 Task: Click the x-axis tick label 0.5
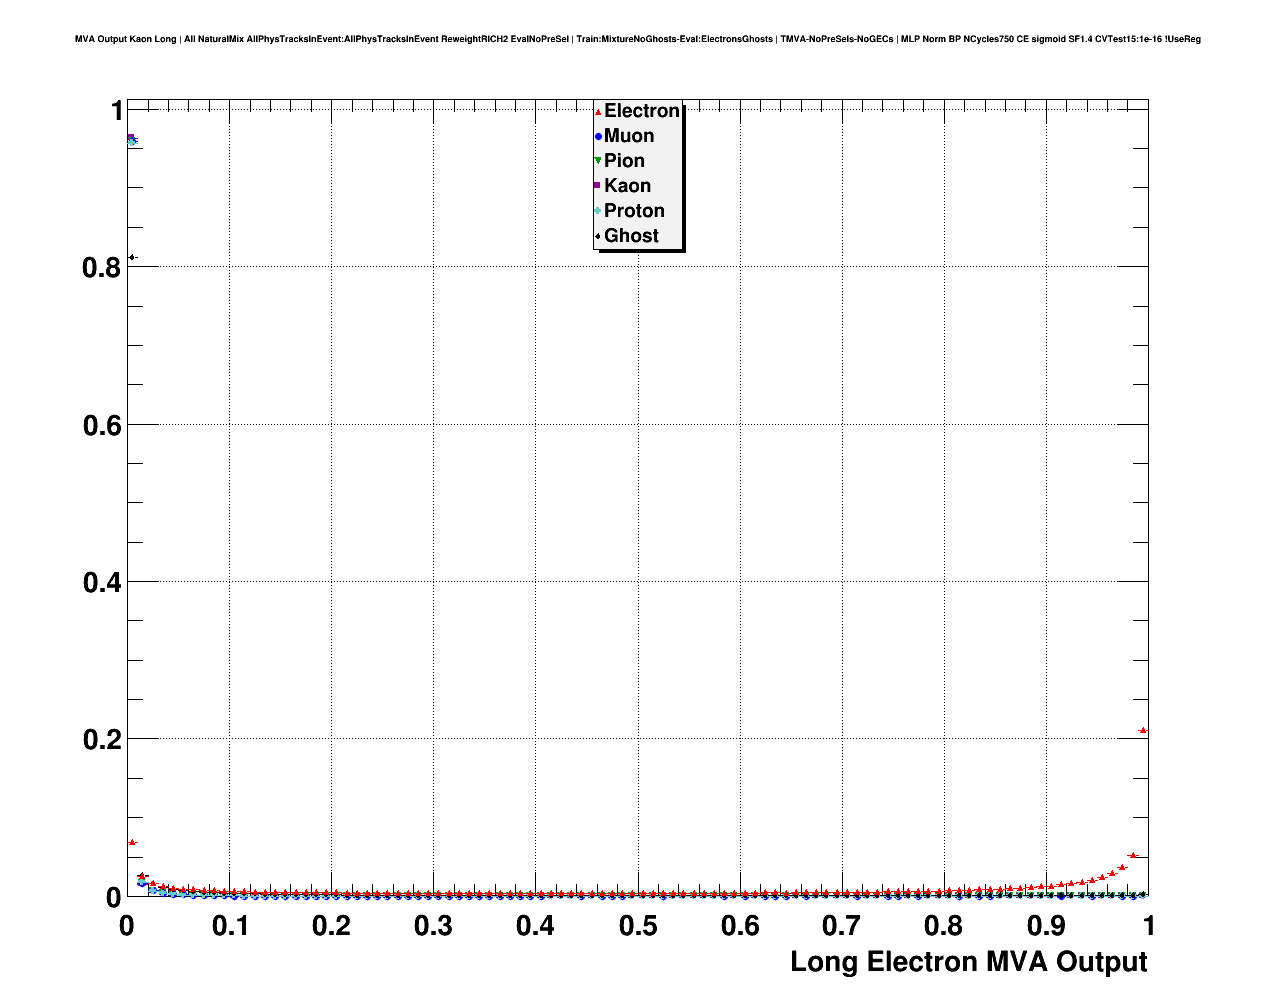coord(638,926)
